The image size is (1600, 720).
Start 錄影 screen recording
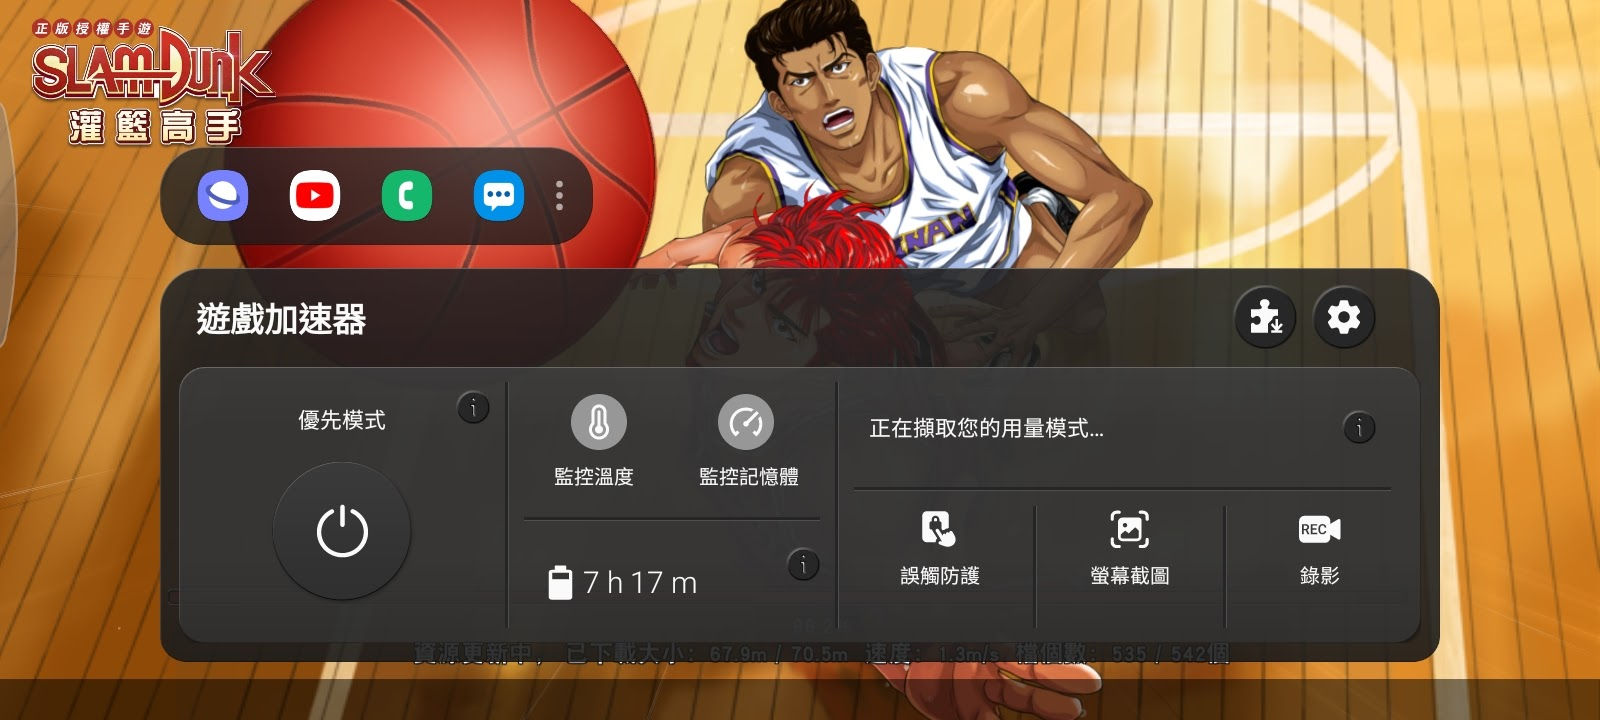tap(1319, 548)
